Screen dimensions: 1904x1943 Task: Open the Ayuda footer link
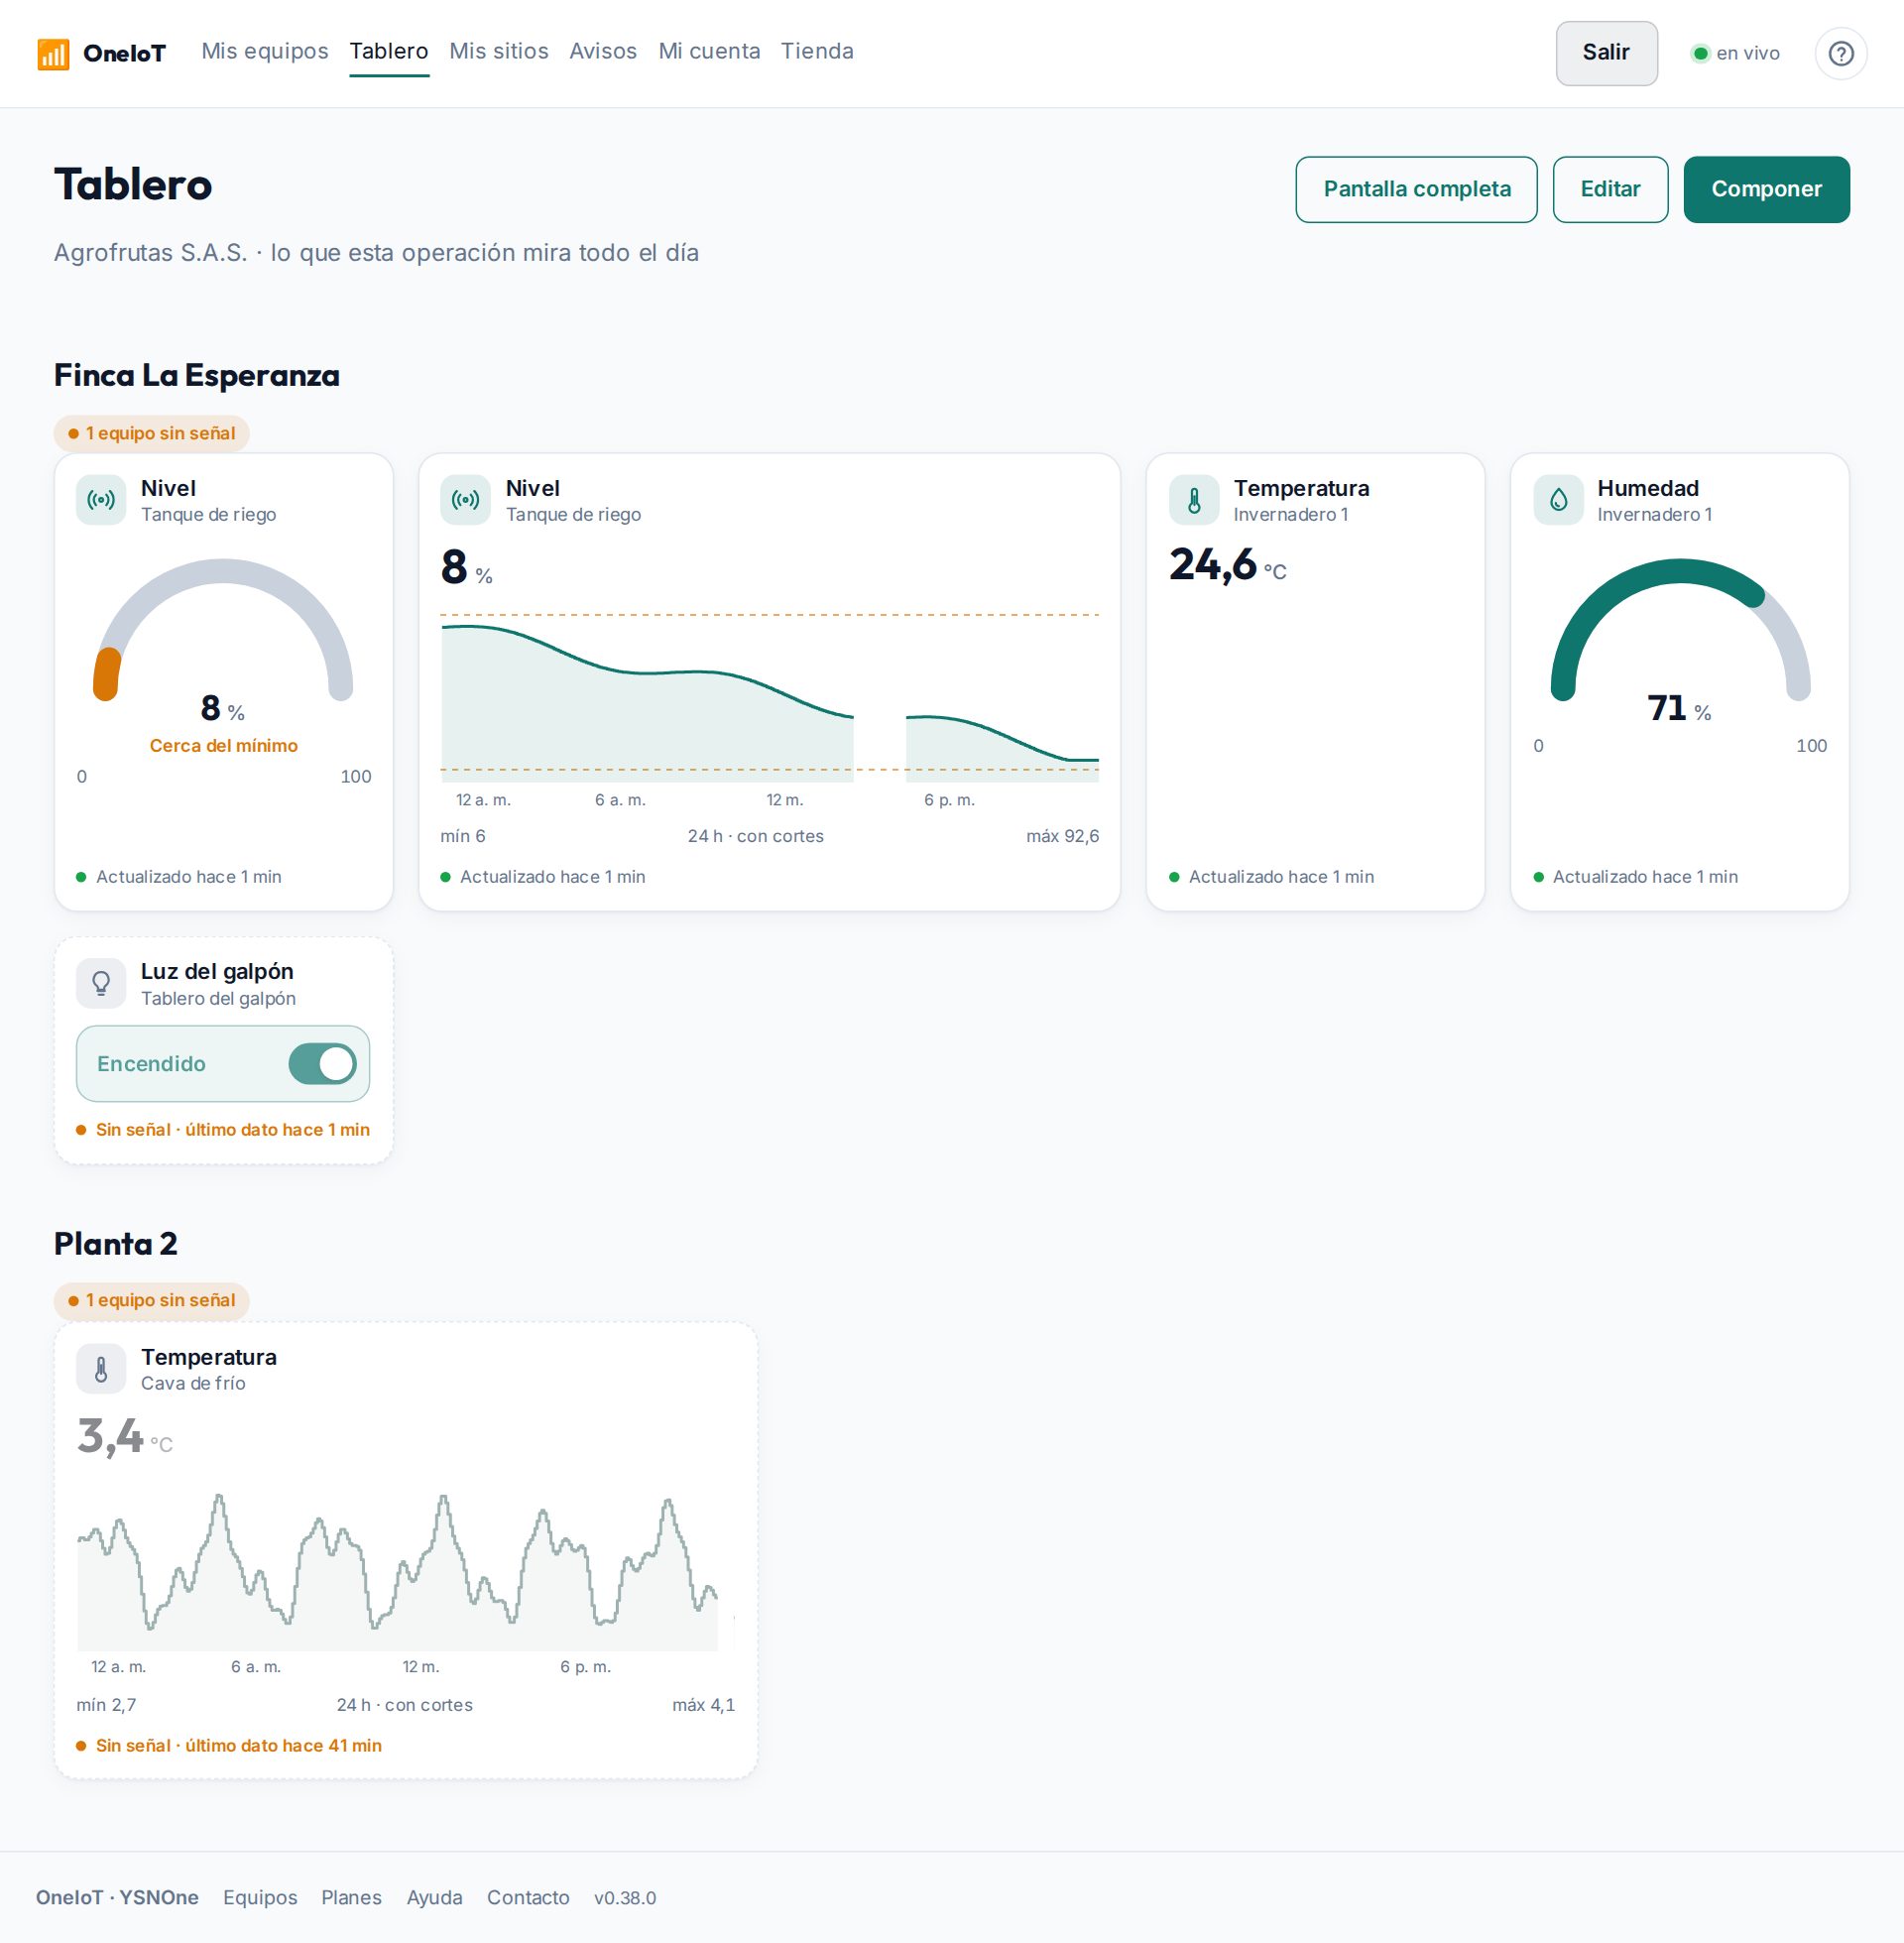point(434,1897)
